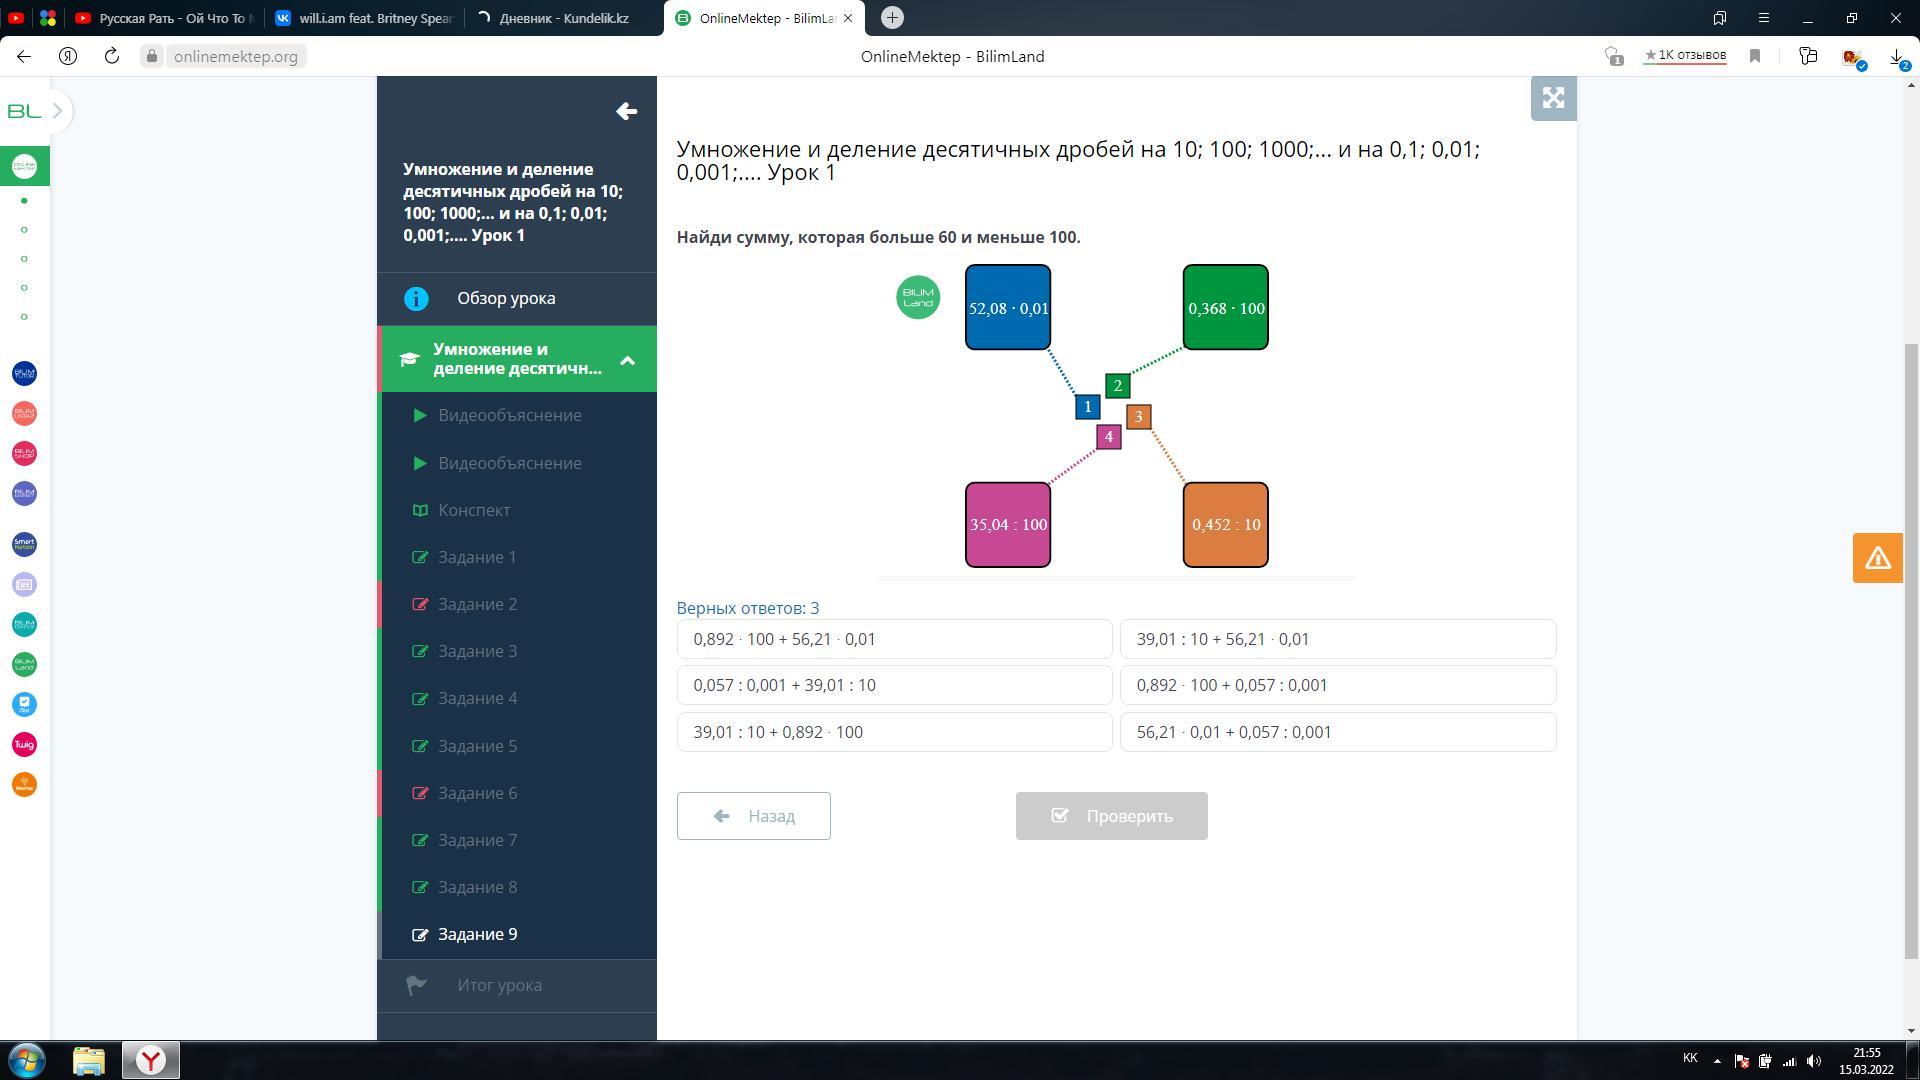The height and width of the screenshot is (1080, 1920).
Task: Select answer 39,01 : 10 + 56,21 · 0,01
Action: pos(1337,639)
